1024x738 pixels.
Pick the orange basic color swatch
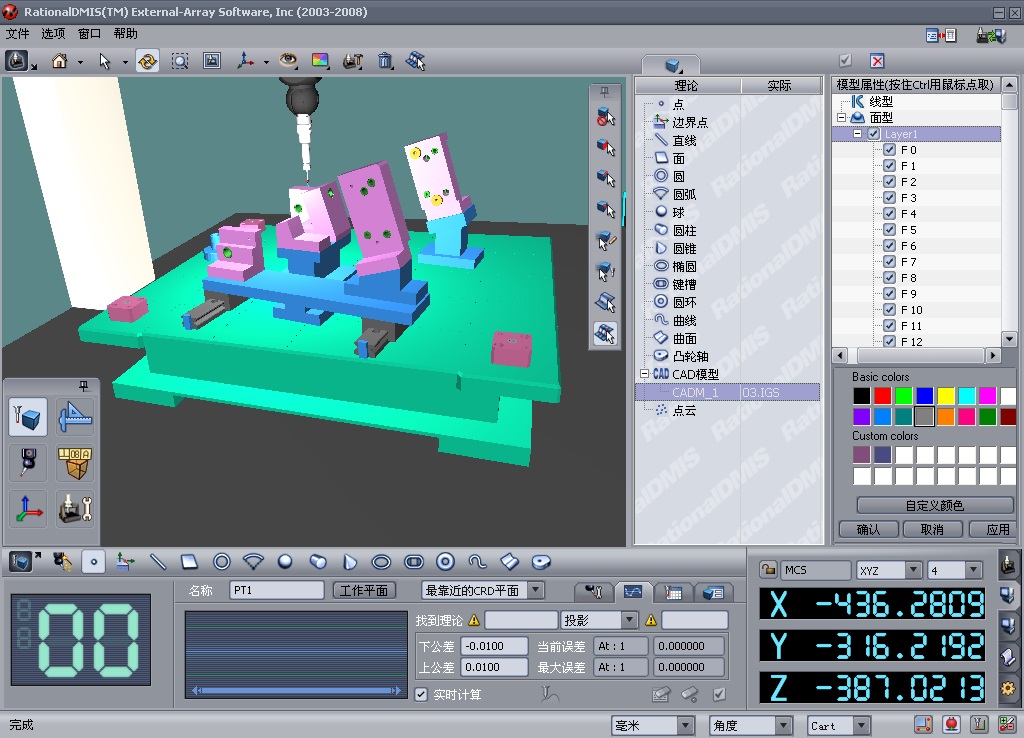point(946,416)
